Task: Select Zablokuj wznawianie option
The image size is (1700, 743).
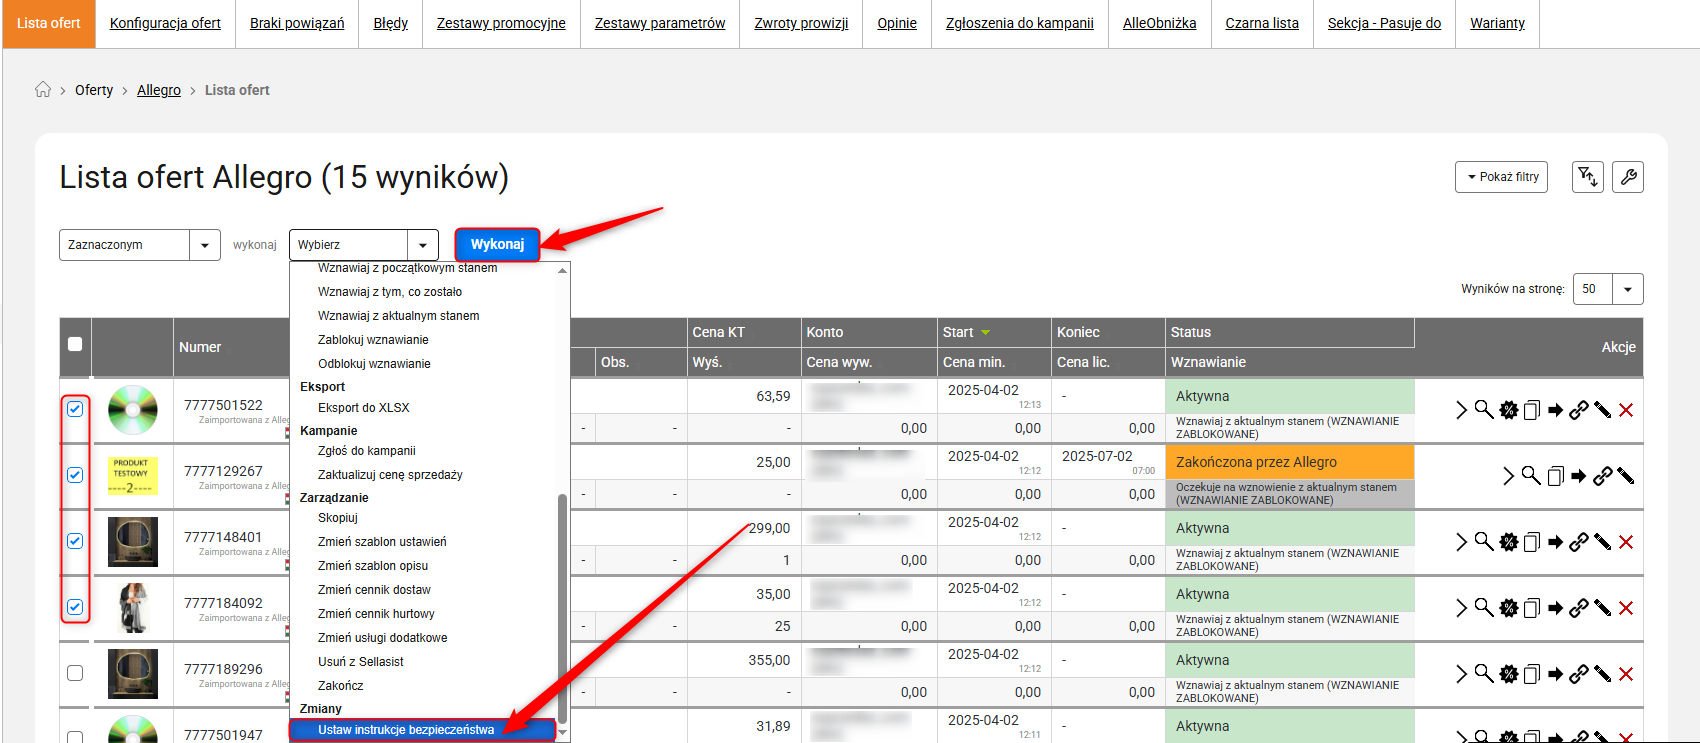Action: [x=373, y=340]
